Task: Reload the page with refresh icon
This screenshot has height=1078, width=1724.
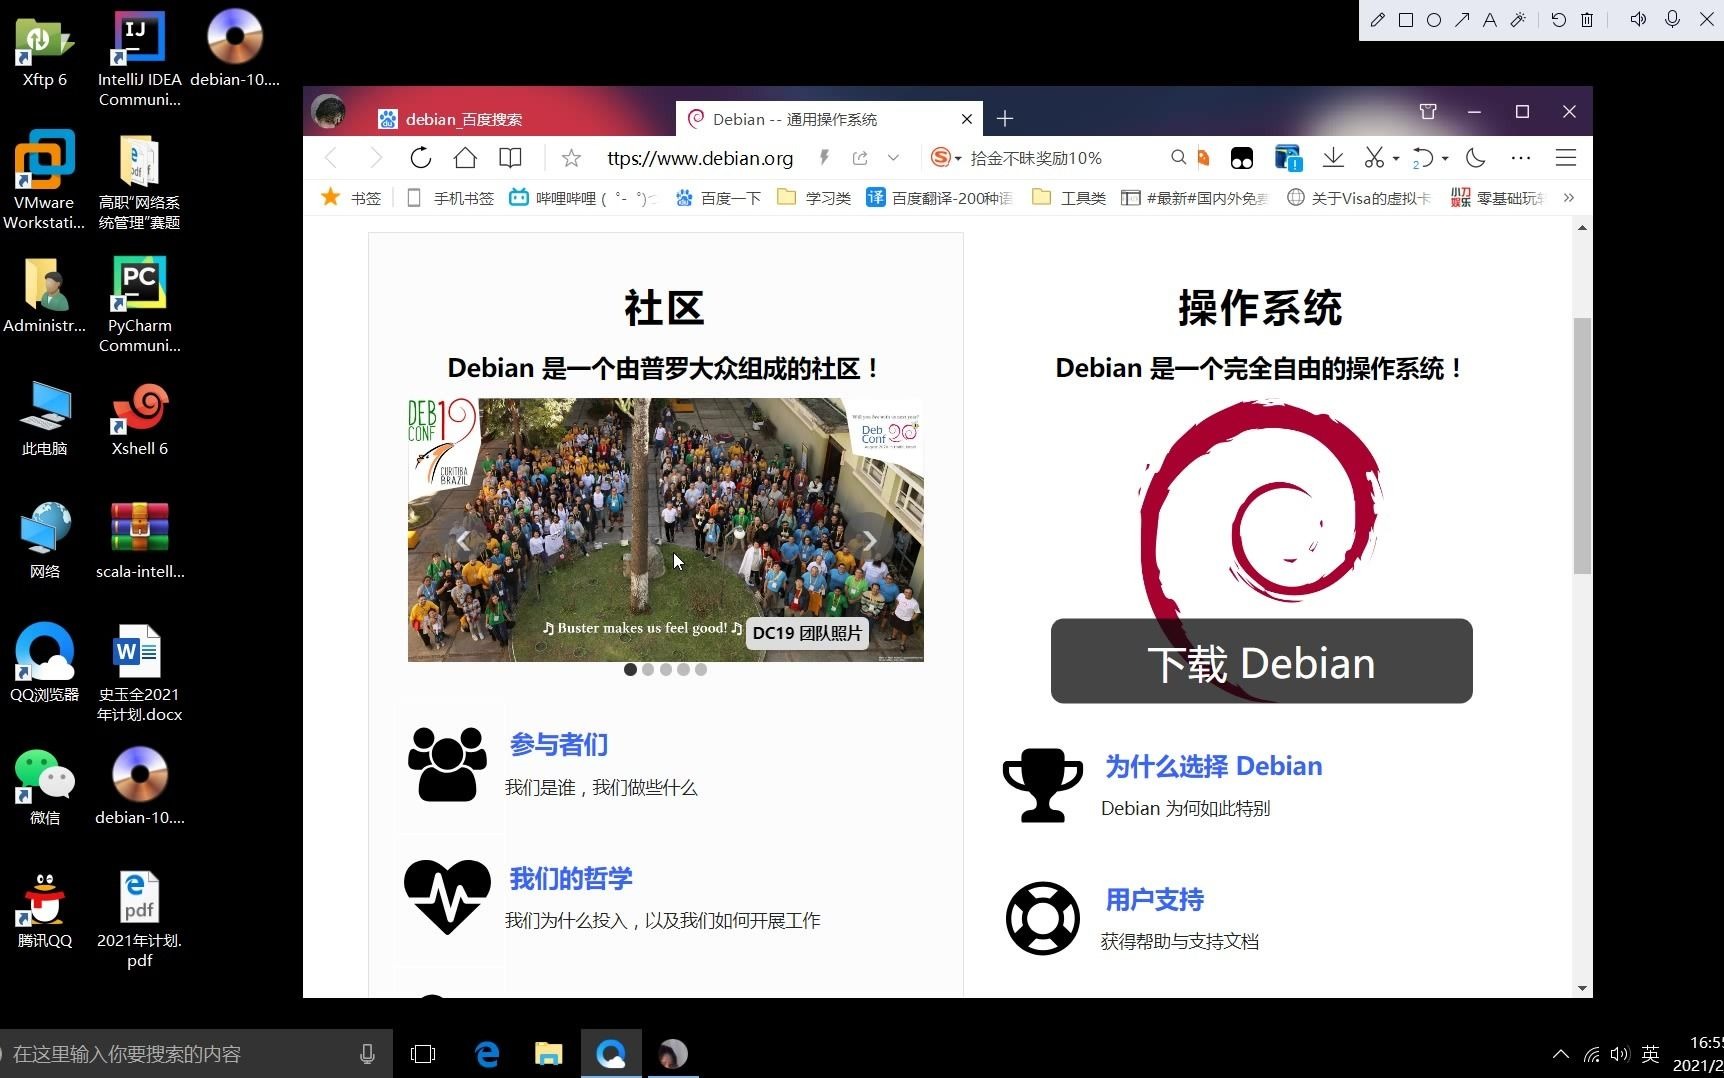Action: pos(420,158)
